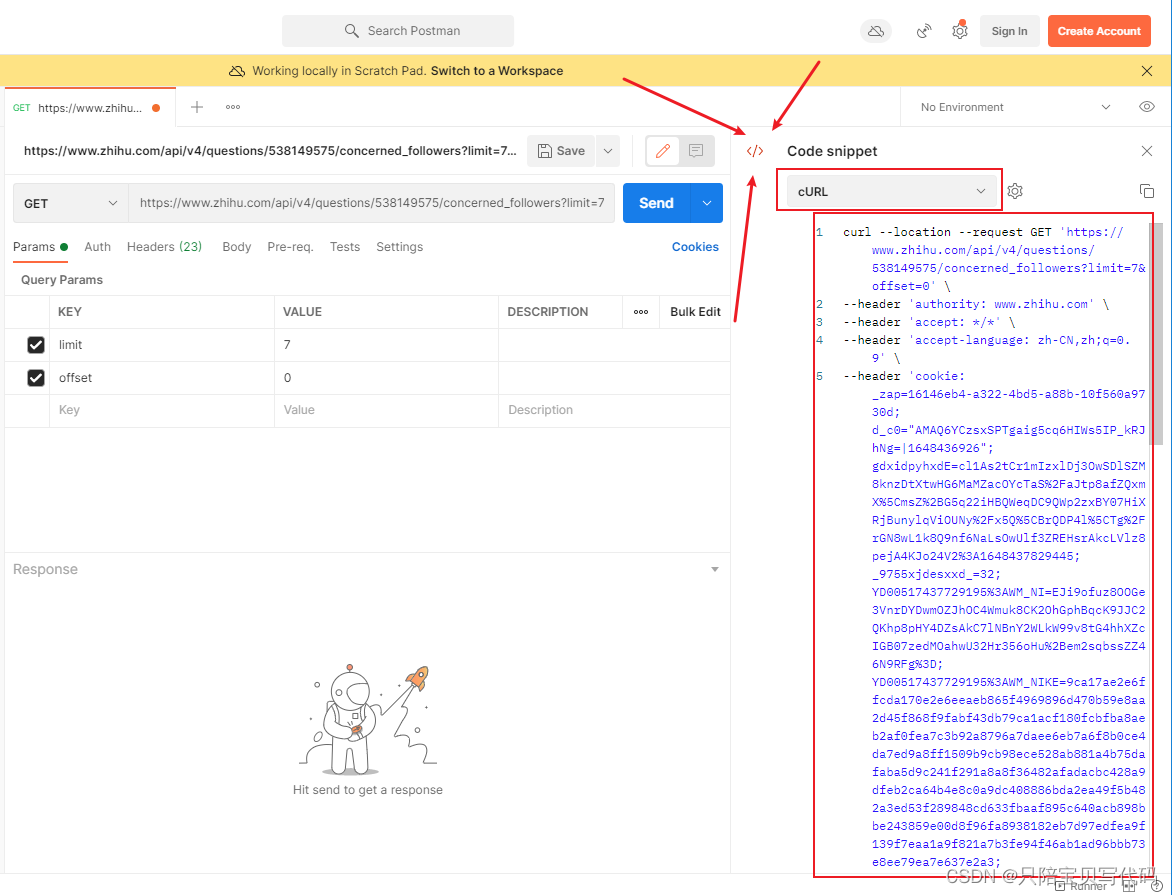Click the empty Description field in params
The image size is (1172, 895).
[x=614, y=410]
